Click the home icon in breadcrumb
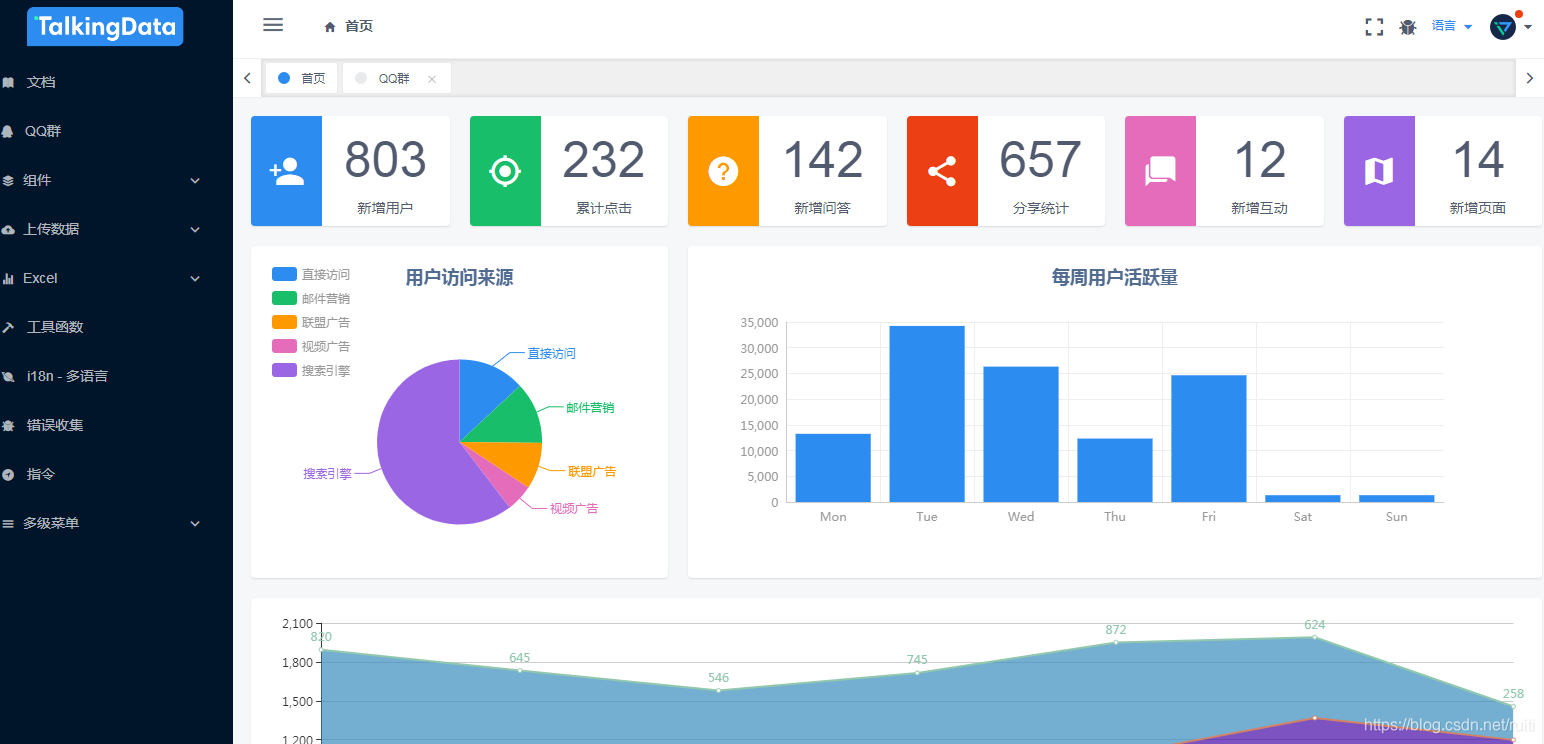 coord(330,27)
